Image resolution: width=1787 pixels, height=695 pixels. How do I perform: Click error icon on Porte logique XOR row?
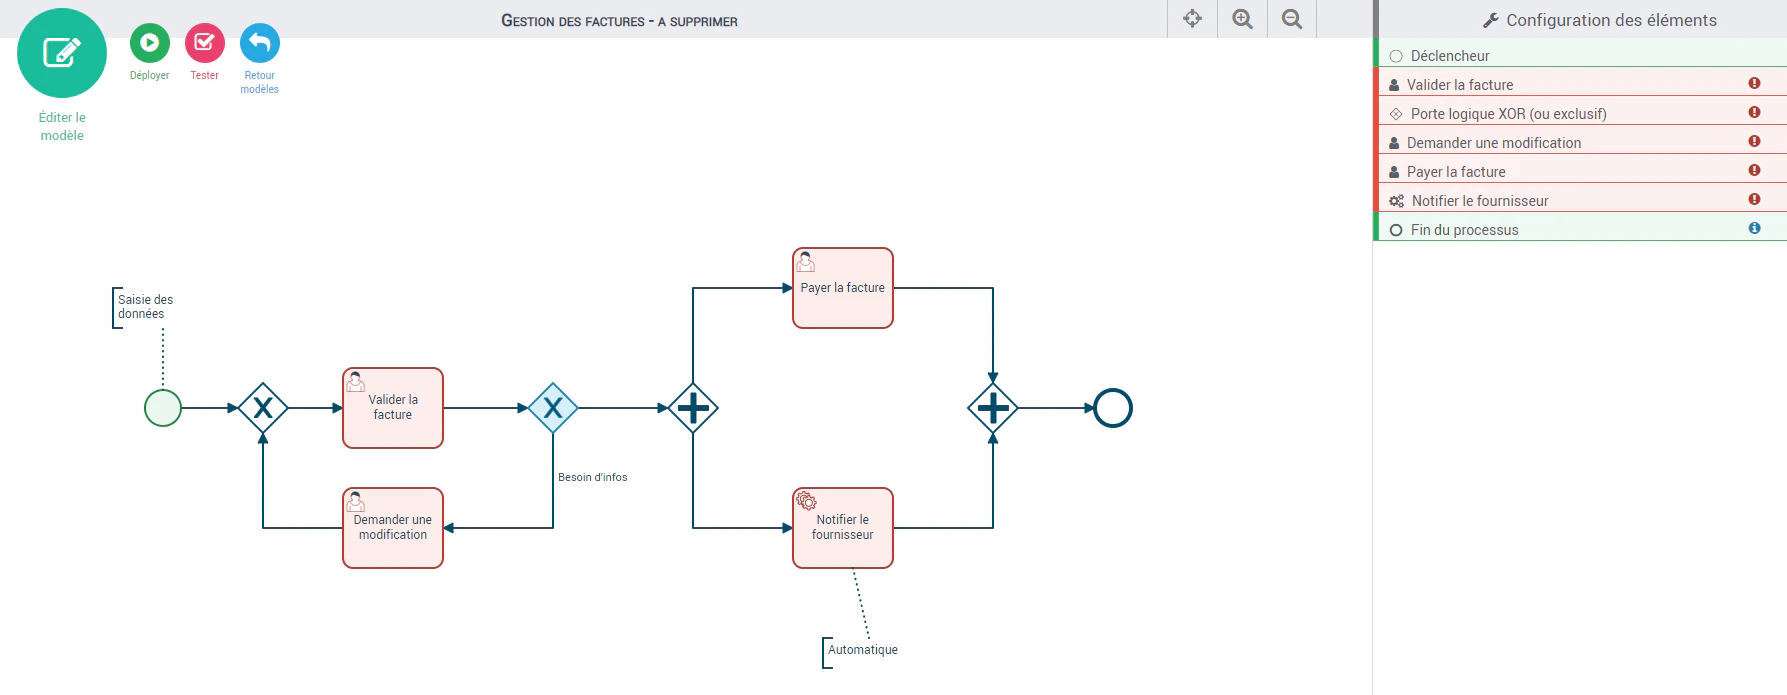tap(1754, 112)
